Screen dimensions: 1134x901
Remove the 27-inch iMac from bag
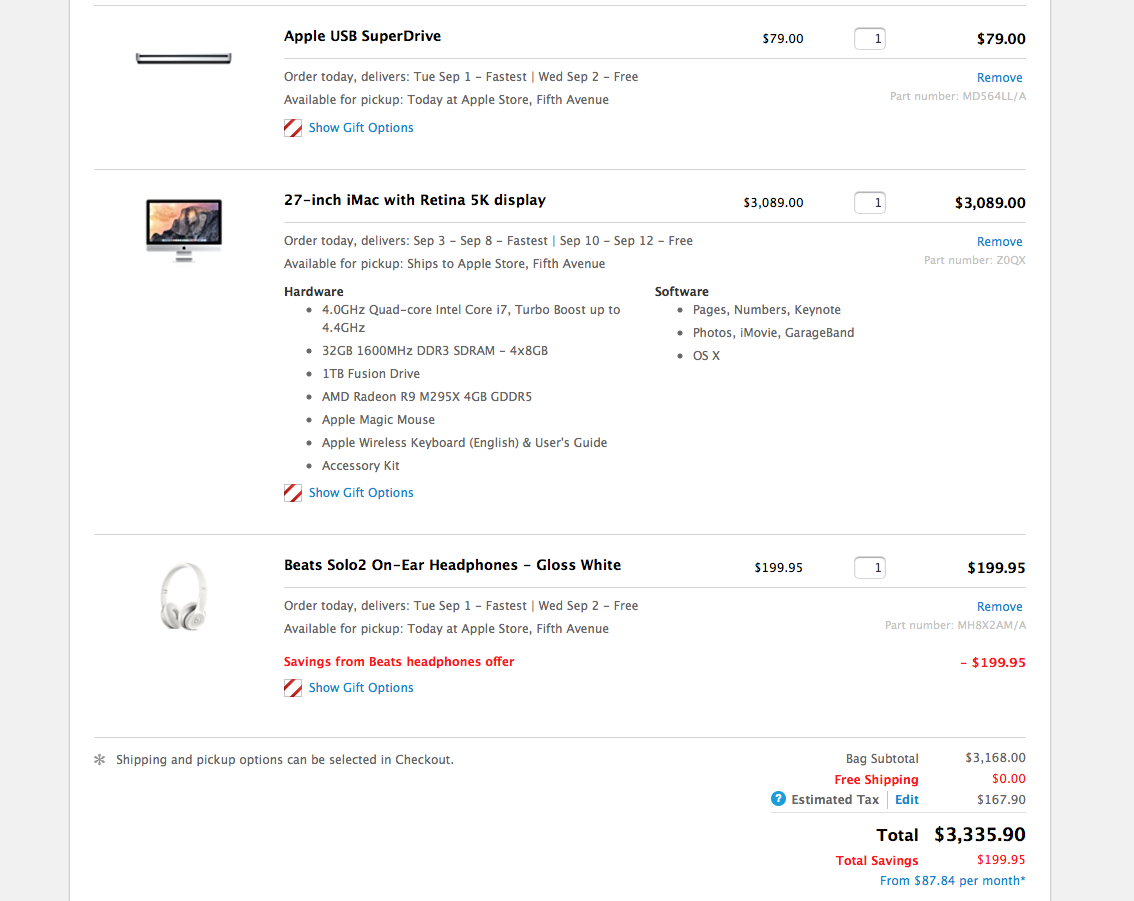click(x=999, y=242)
